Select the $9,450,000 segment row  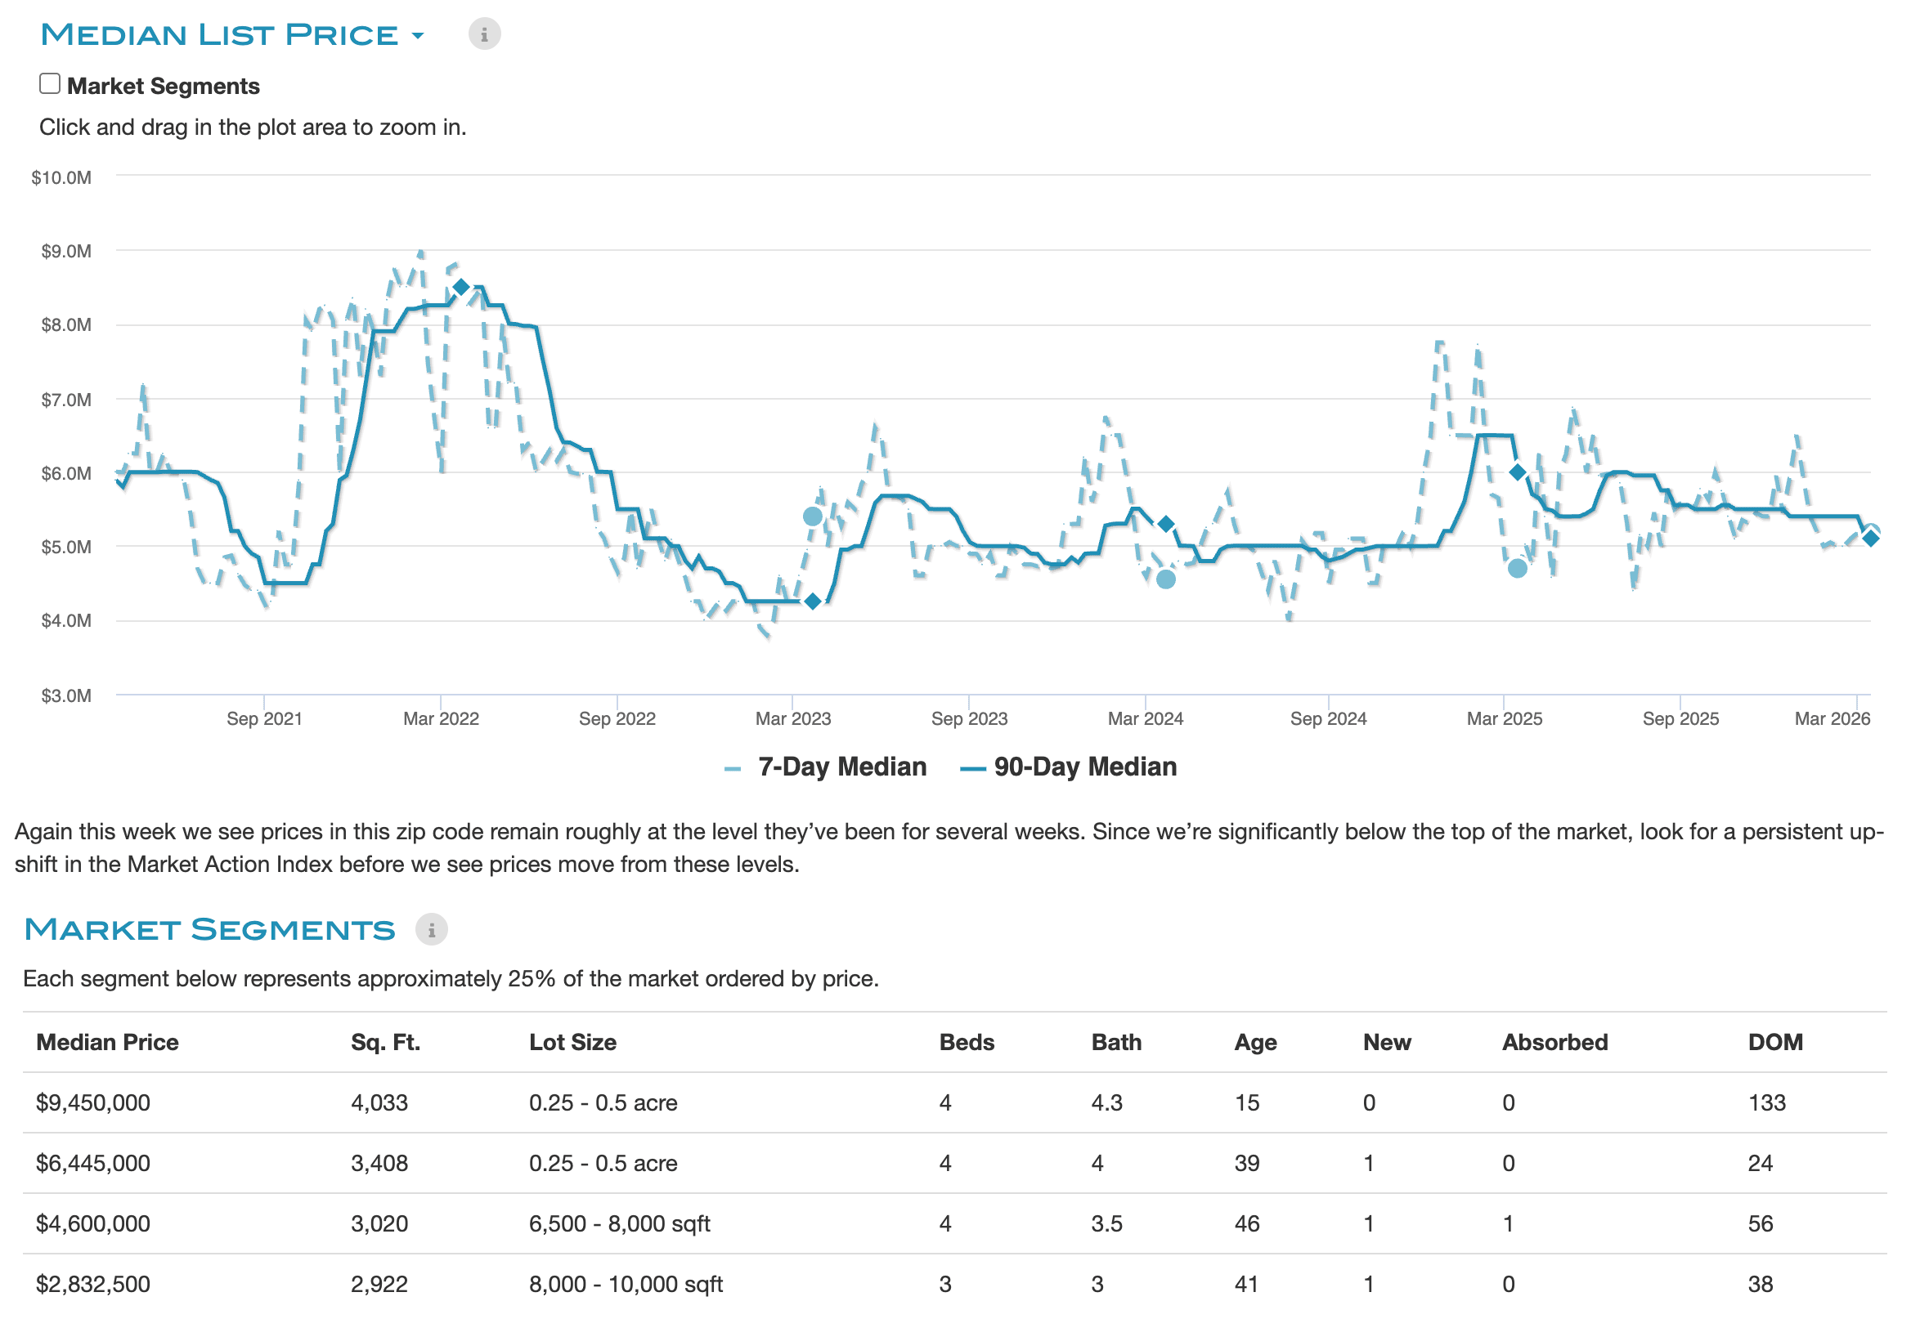click(93, 1102)
